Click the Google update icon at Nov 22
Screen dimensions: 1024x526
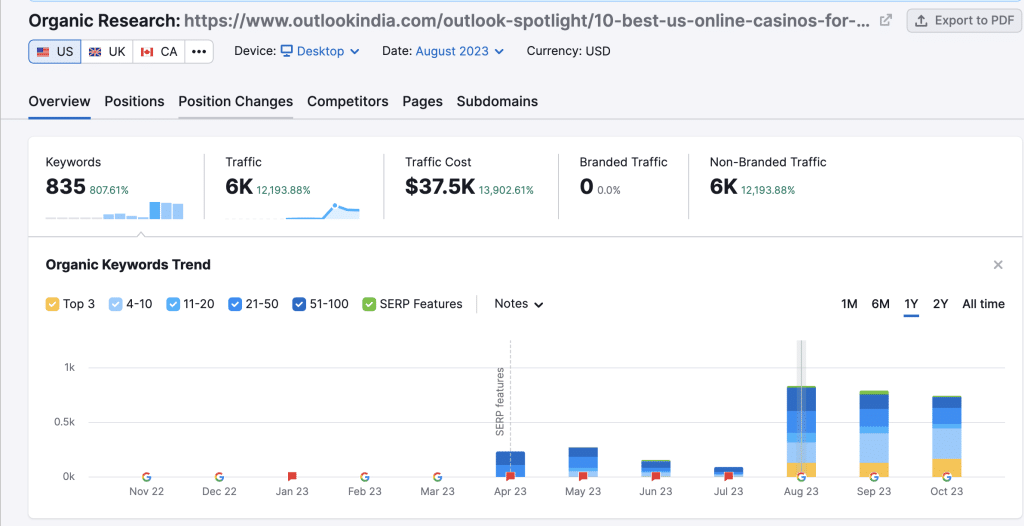pos(146,477)
